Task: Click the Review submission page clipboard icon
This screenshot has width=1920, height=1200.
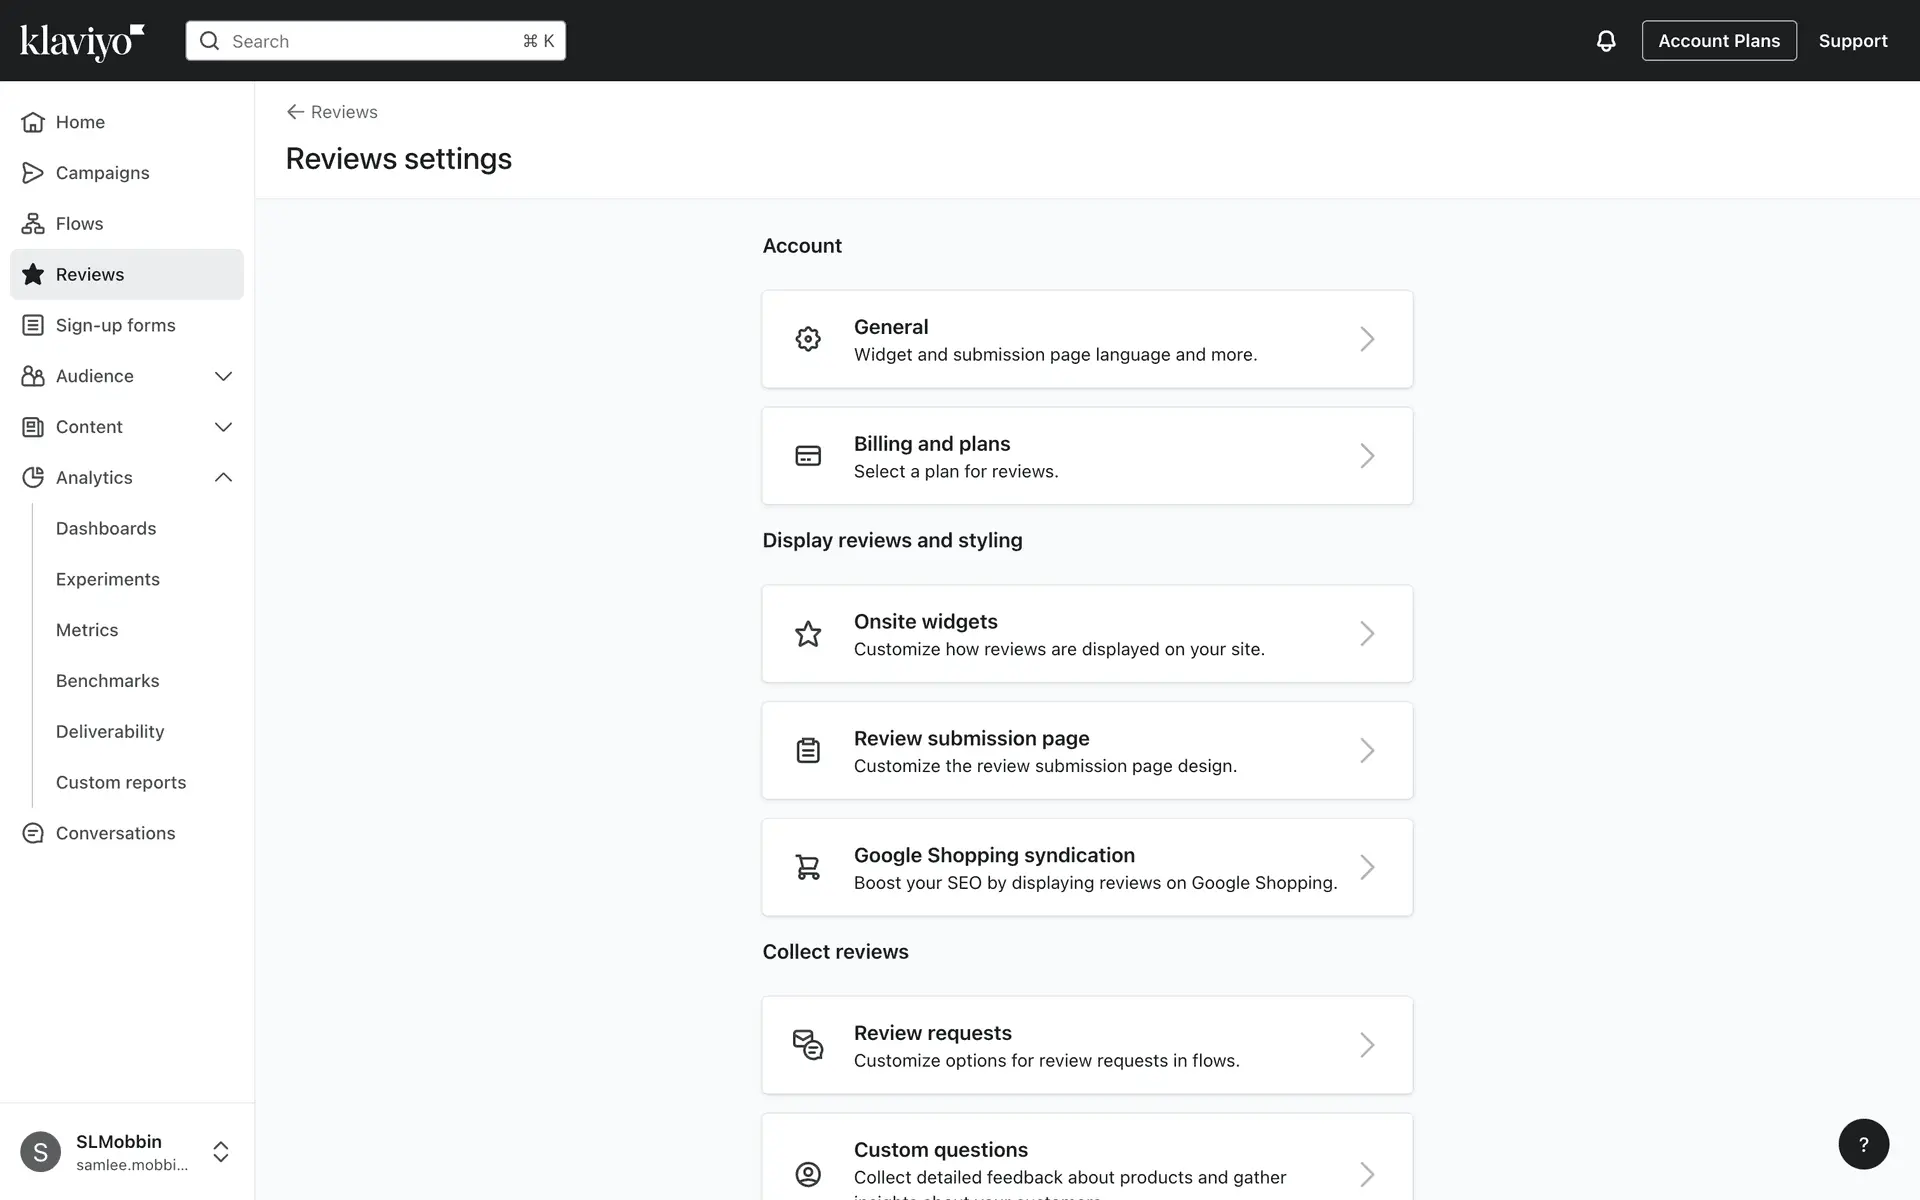Action: click(x=808, y=751)
